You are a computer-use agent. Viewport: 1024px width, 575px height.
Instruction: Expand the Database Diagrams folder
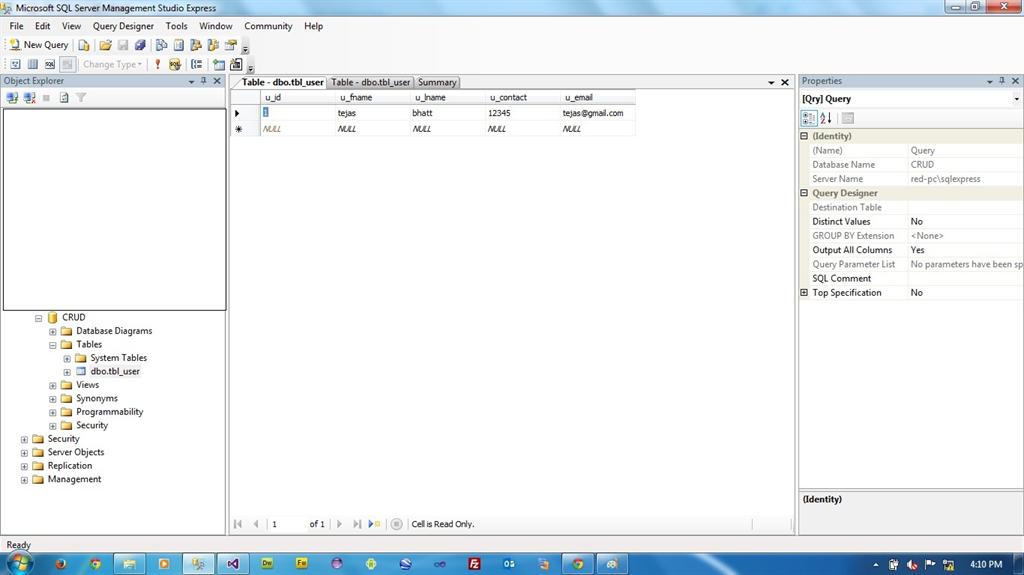(x=53, y=332)
